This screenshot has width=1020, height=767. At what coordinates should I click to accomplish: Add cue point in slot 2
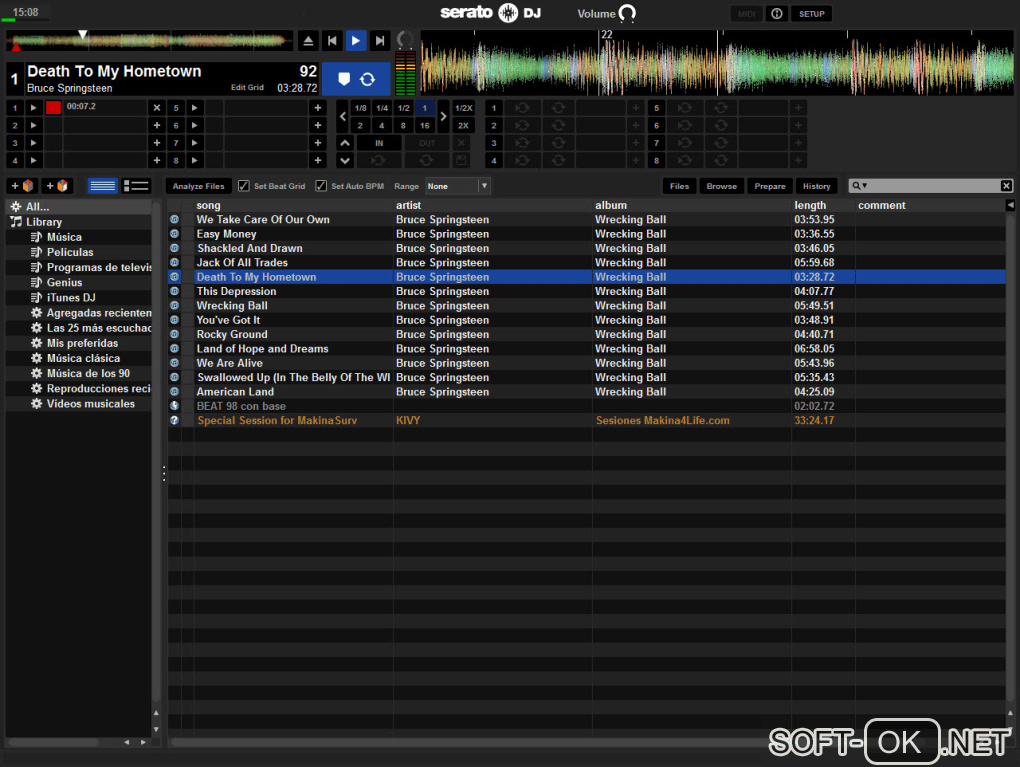(x=157, y=126)
